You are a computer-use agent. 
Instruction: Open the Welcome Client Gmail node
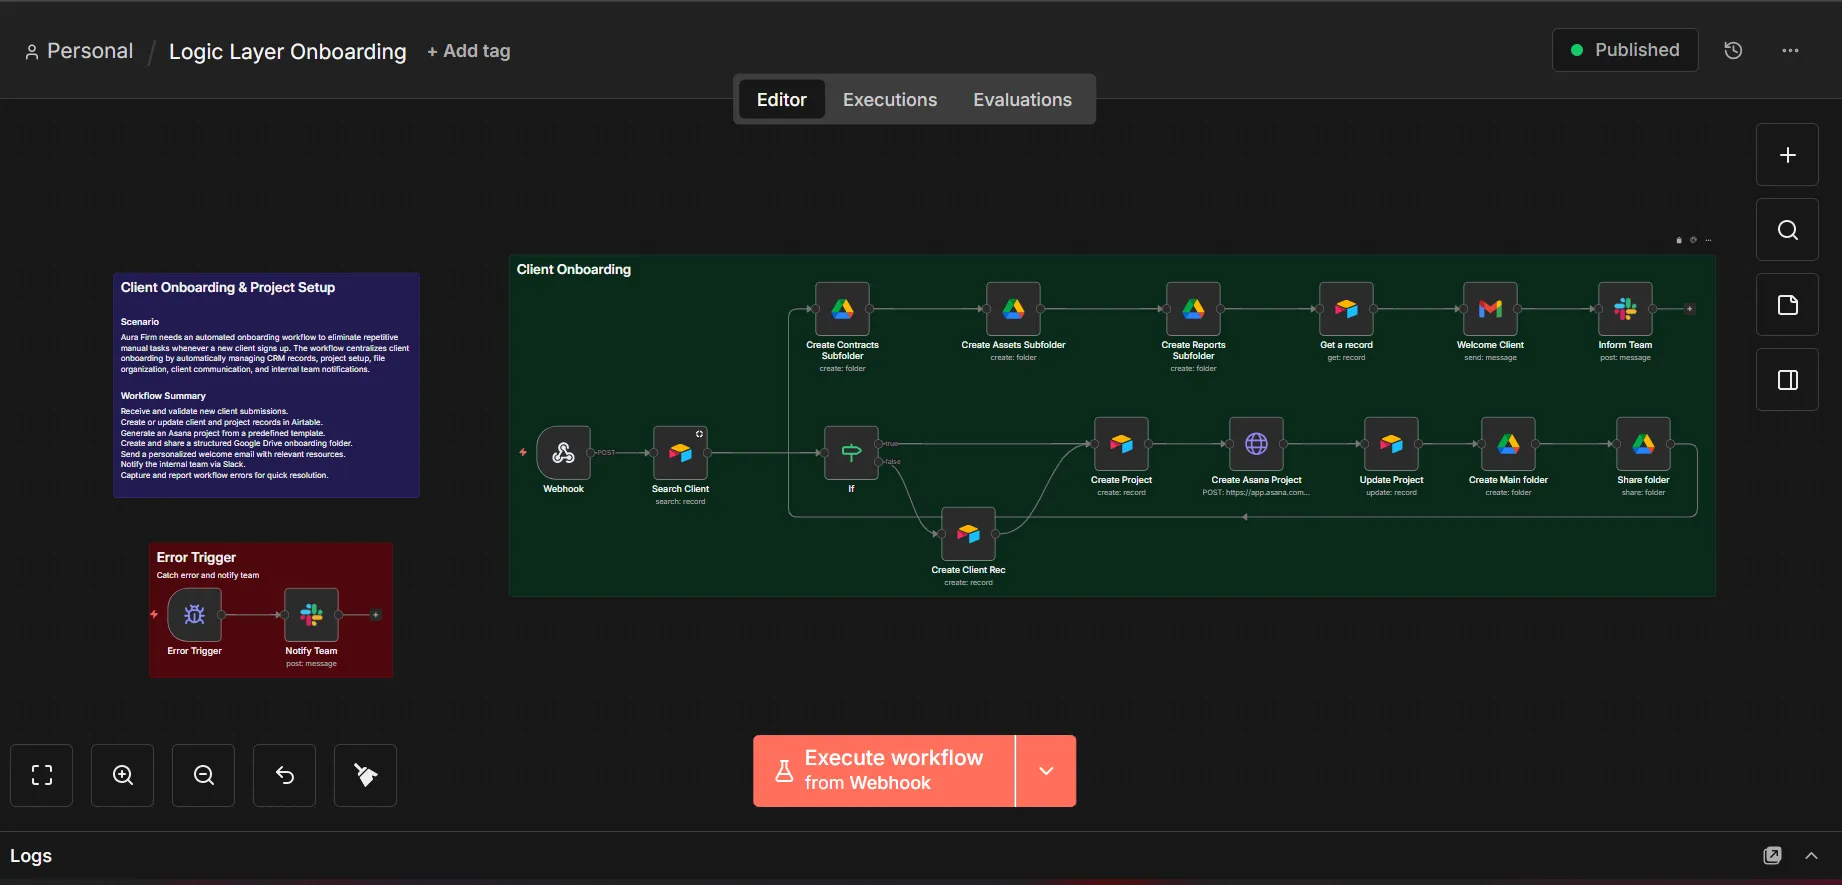coord(1490,309)
